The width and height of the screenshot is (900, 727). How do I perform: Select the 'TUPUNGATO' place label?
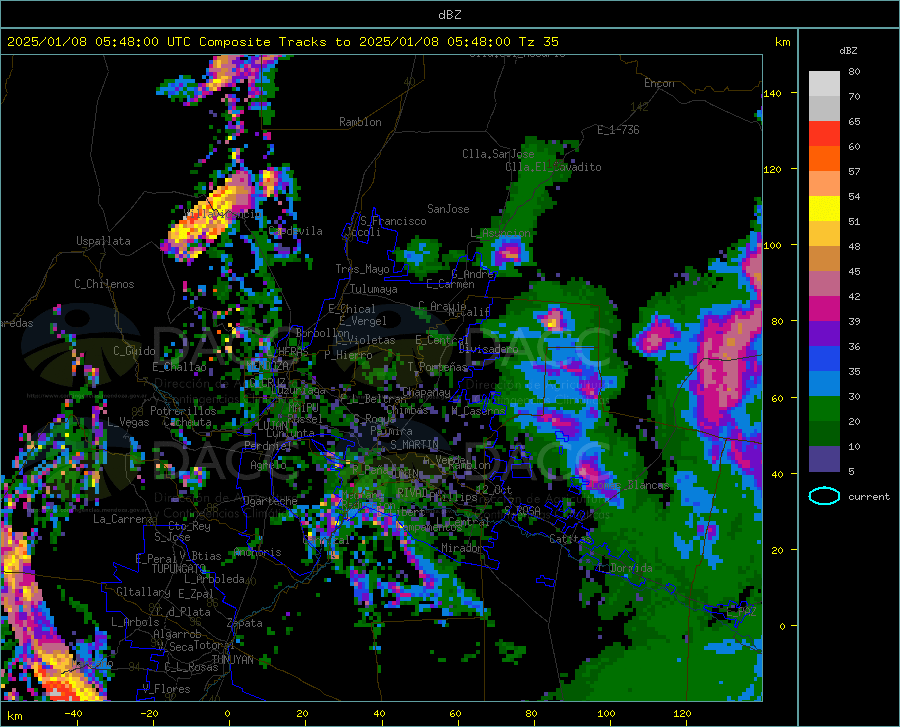pyautogui.click(x=179, y=569)
